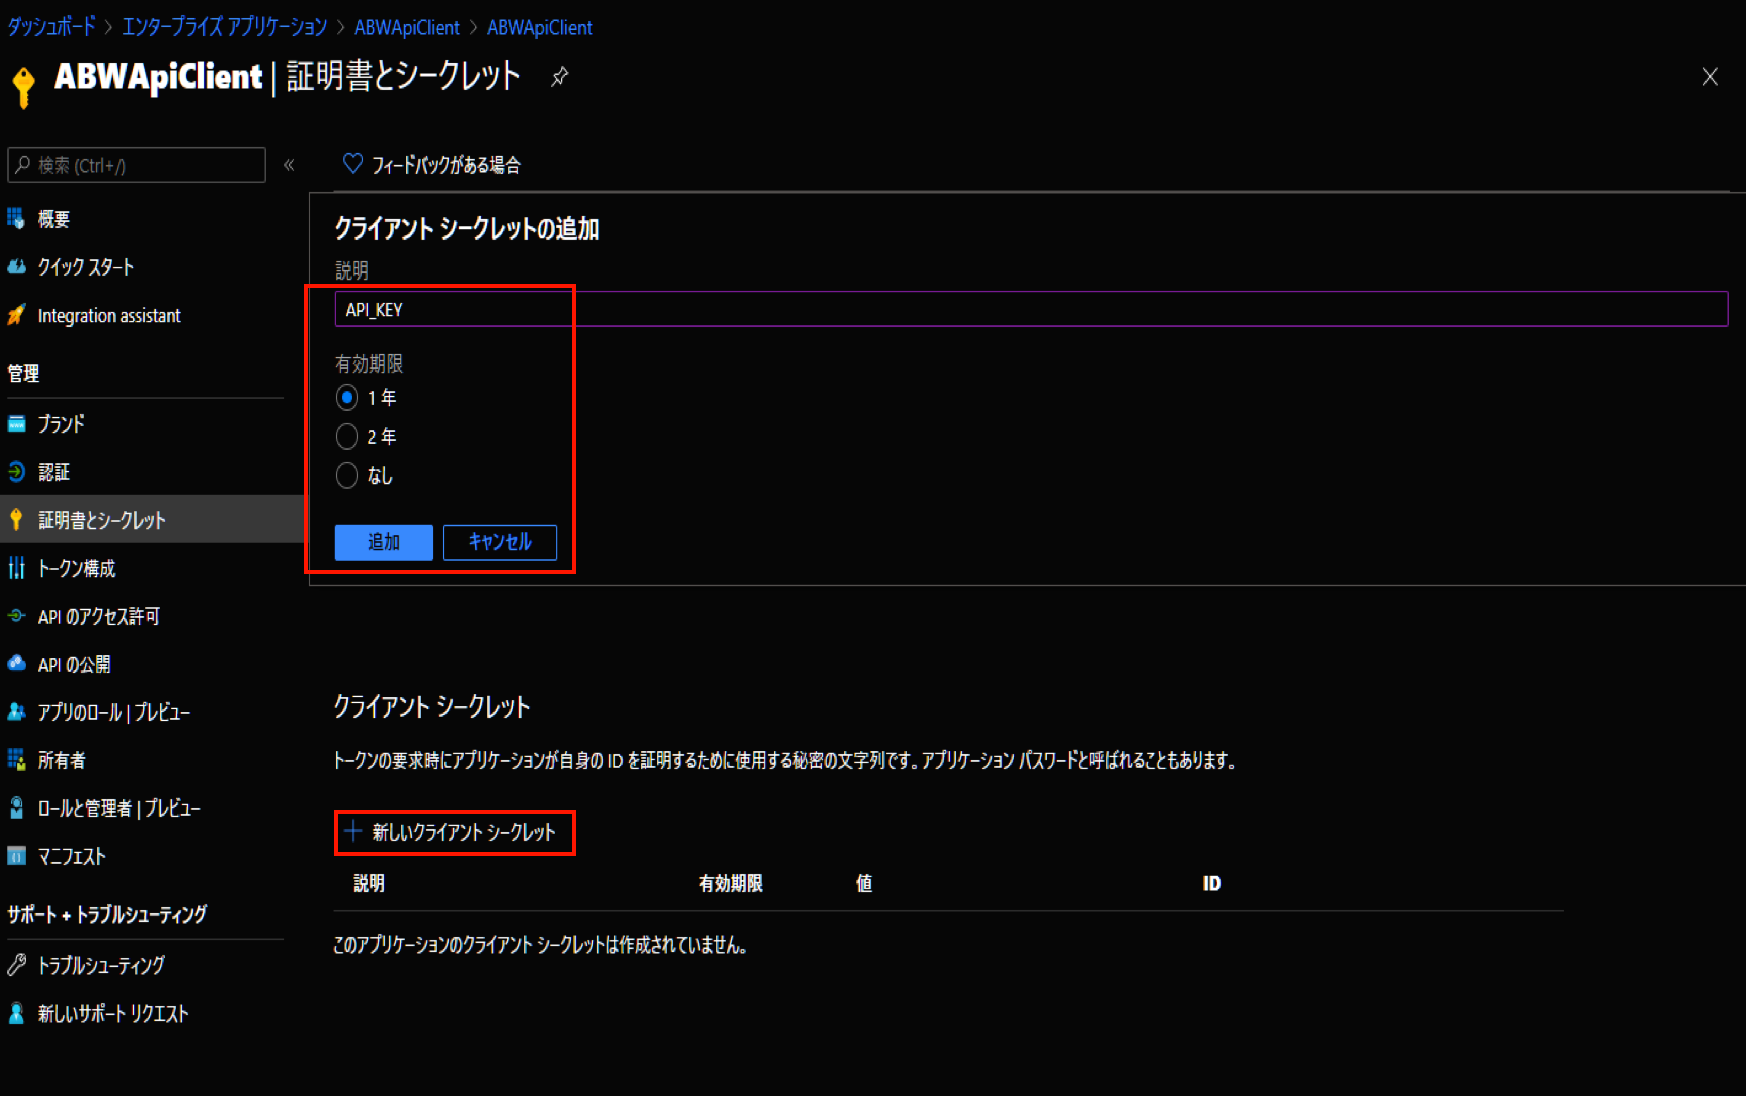The image size is (1746, 1096).
Task: Go to ダッシュボード breadcrumb
Action: (52, 27)
